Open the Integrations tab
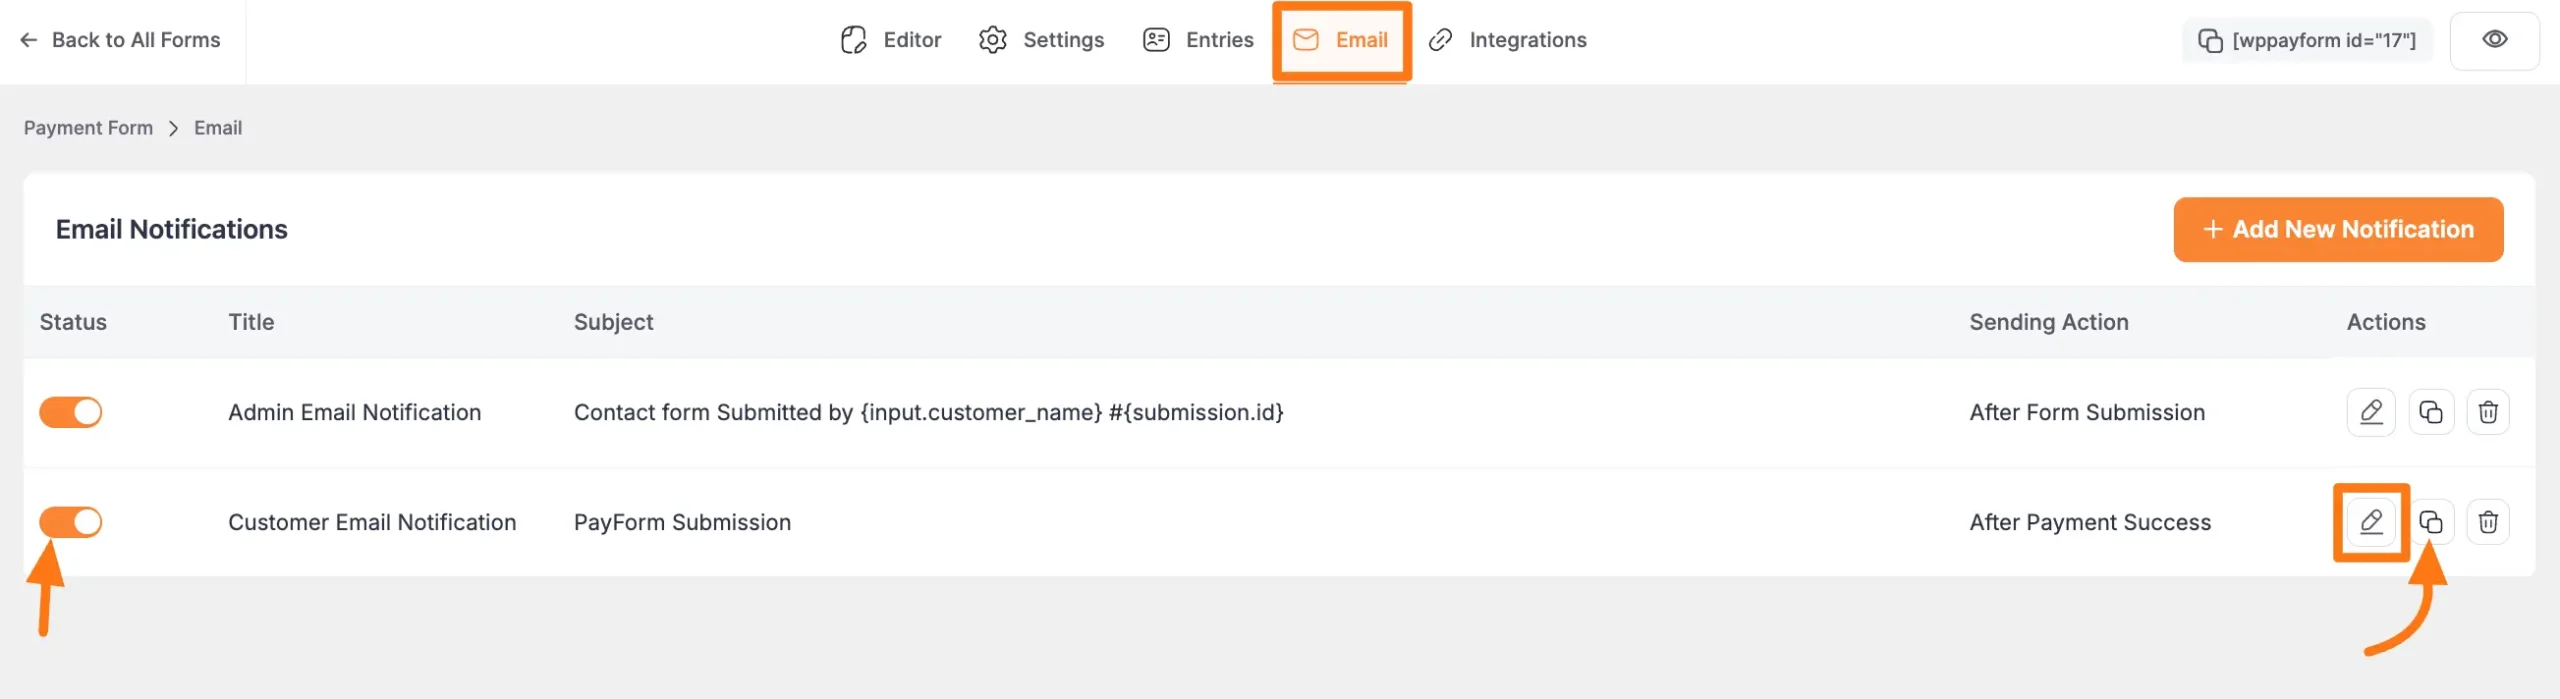Viewport: 2560px width, 699px height. click(1508, 40)
